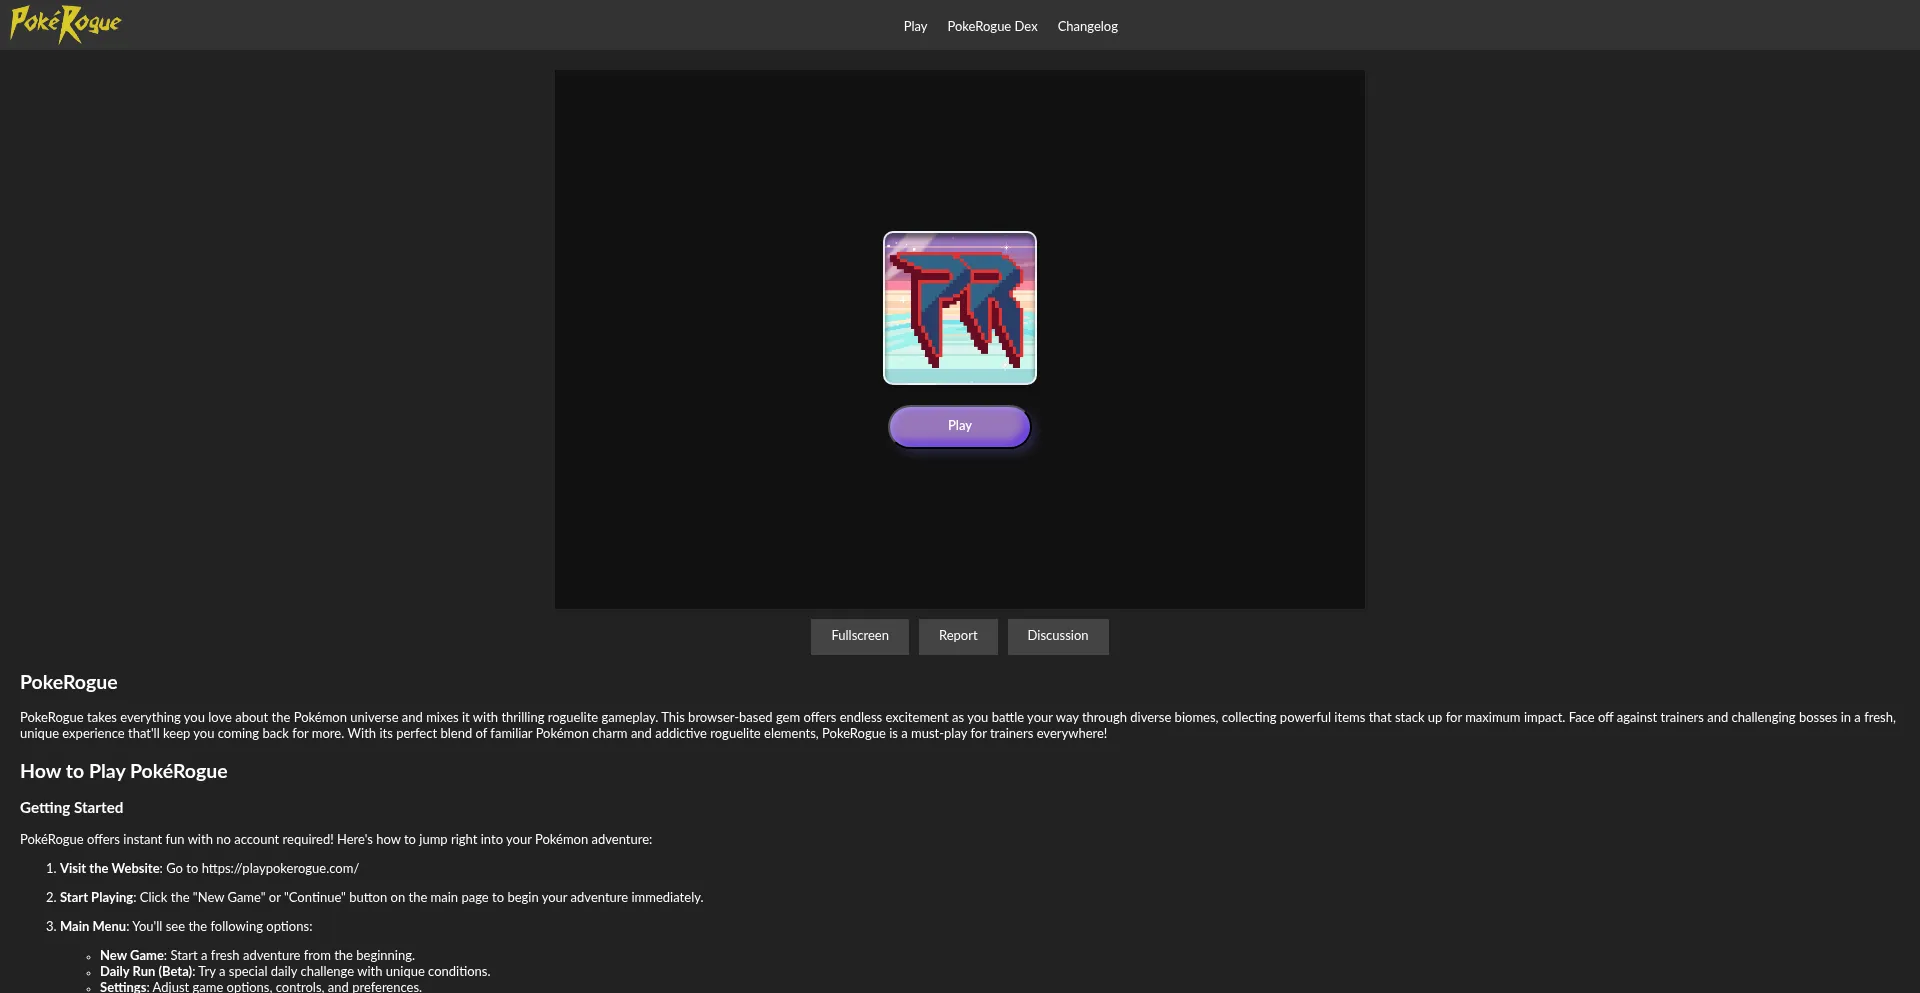Image resolution: width=1920 pixels, height=993 pixels.
Task: Click the Report button
Action: [x=957, y=636]
